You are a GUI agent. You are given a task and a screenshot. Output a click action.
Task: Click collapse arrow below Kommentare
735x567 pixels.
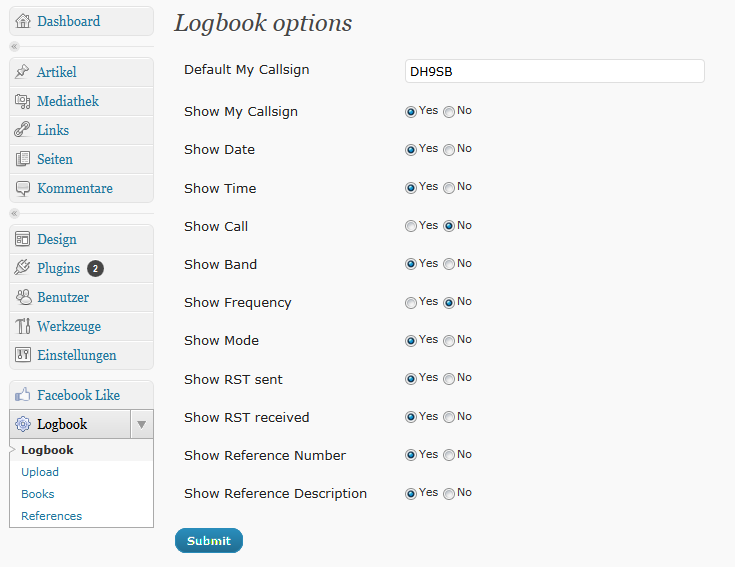tap(15, 214)
